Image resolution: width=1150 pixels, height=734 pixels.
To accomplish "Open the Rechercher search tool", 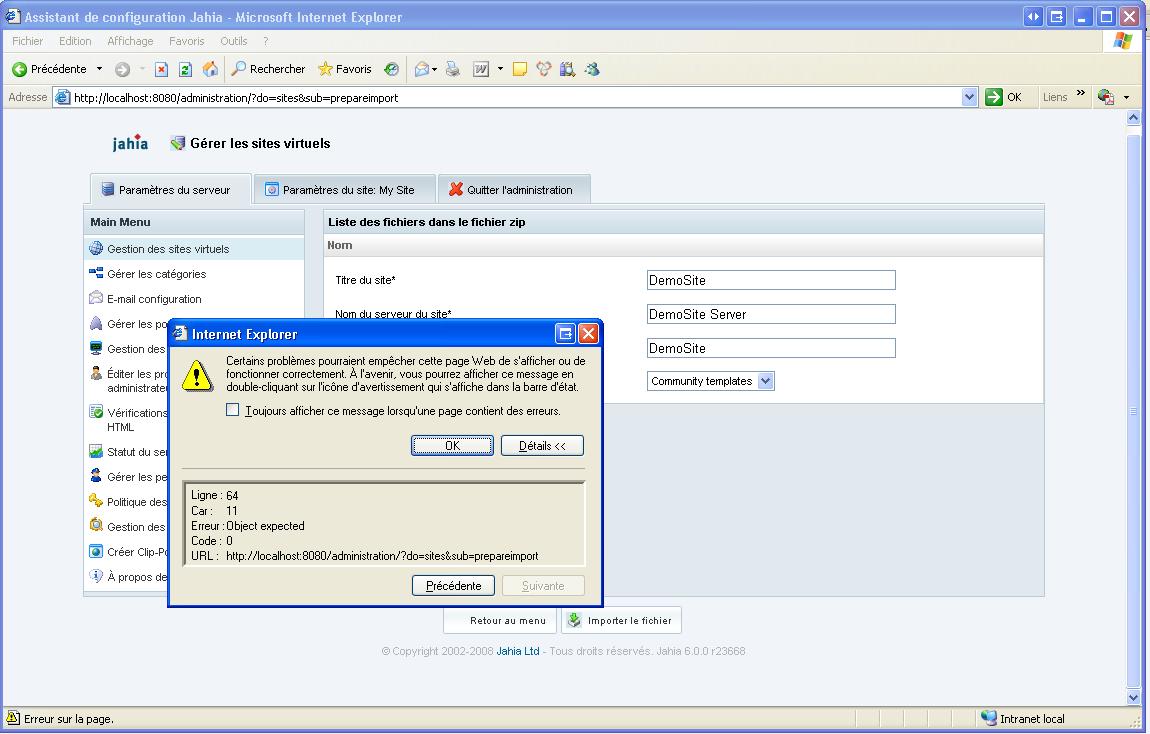I will point(268,69).
